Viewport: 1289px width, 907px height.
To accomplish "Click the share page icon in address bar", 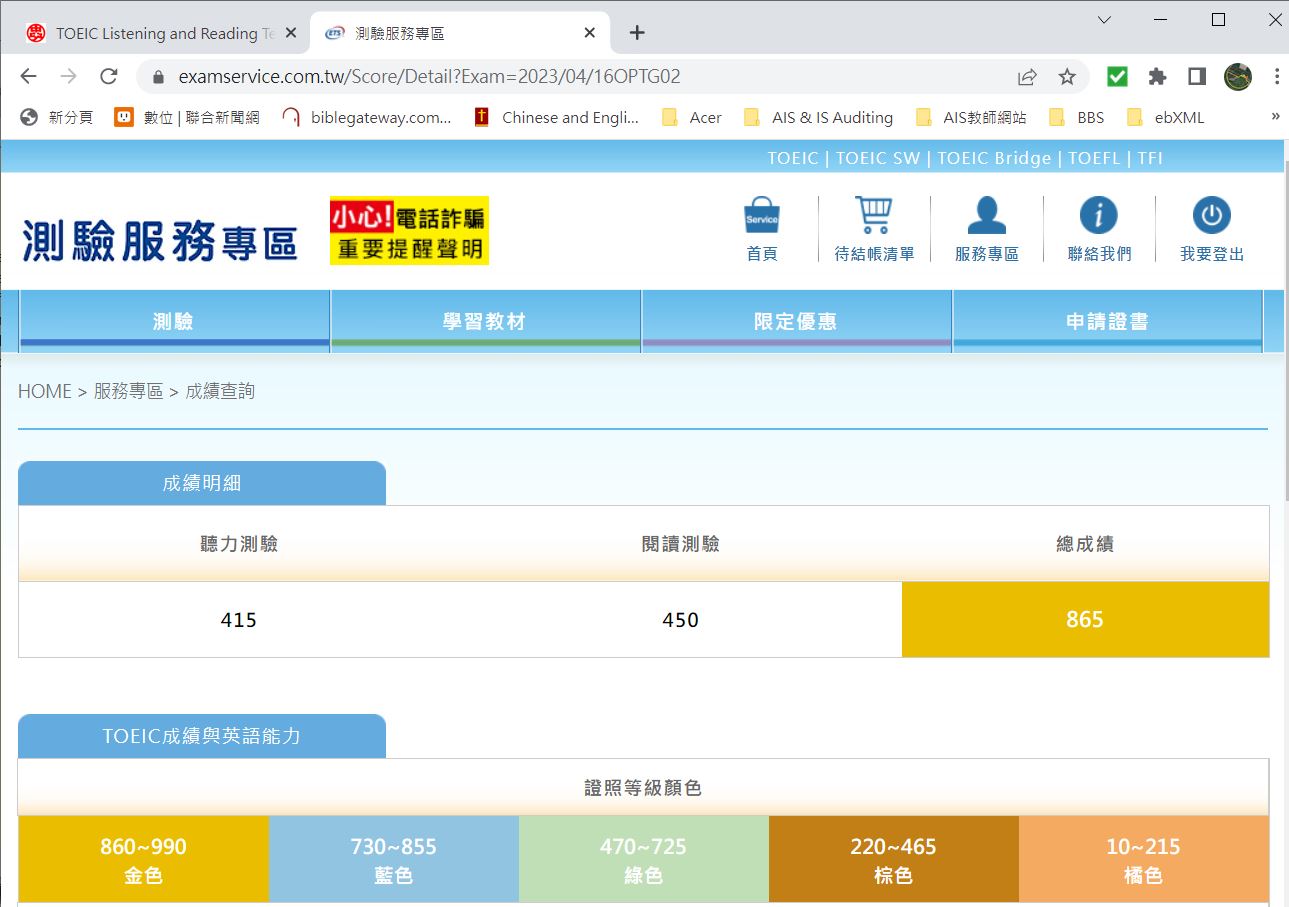I will click(1027, 77).
